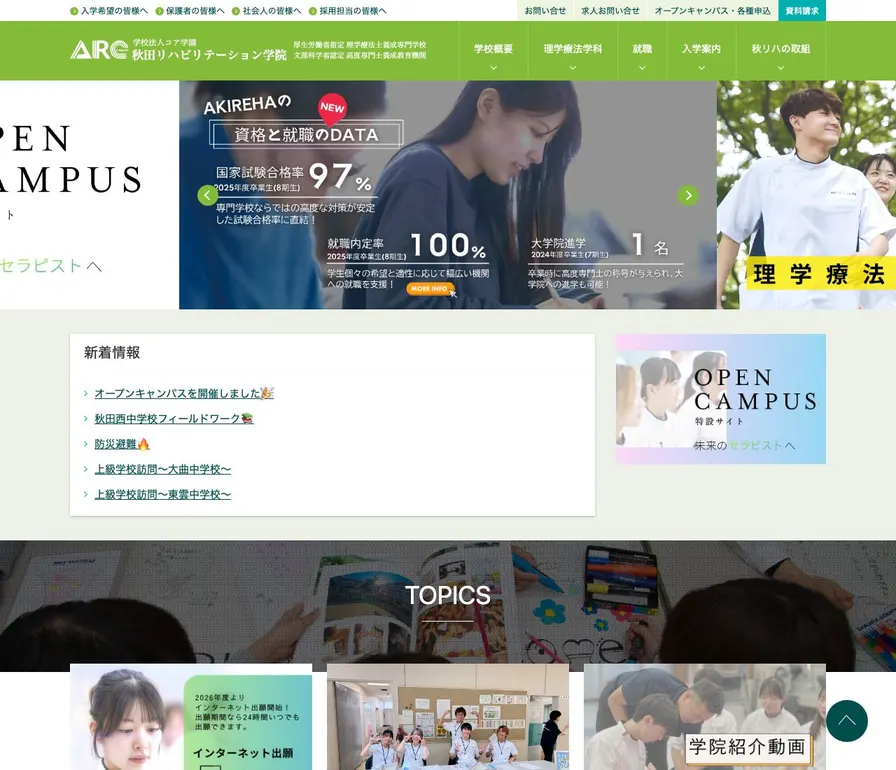This screenshot has height=770, width=896.
Task: Click 就職内定率 100% statistic
Action: point(407,260)
